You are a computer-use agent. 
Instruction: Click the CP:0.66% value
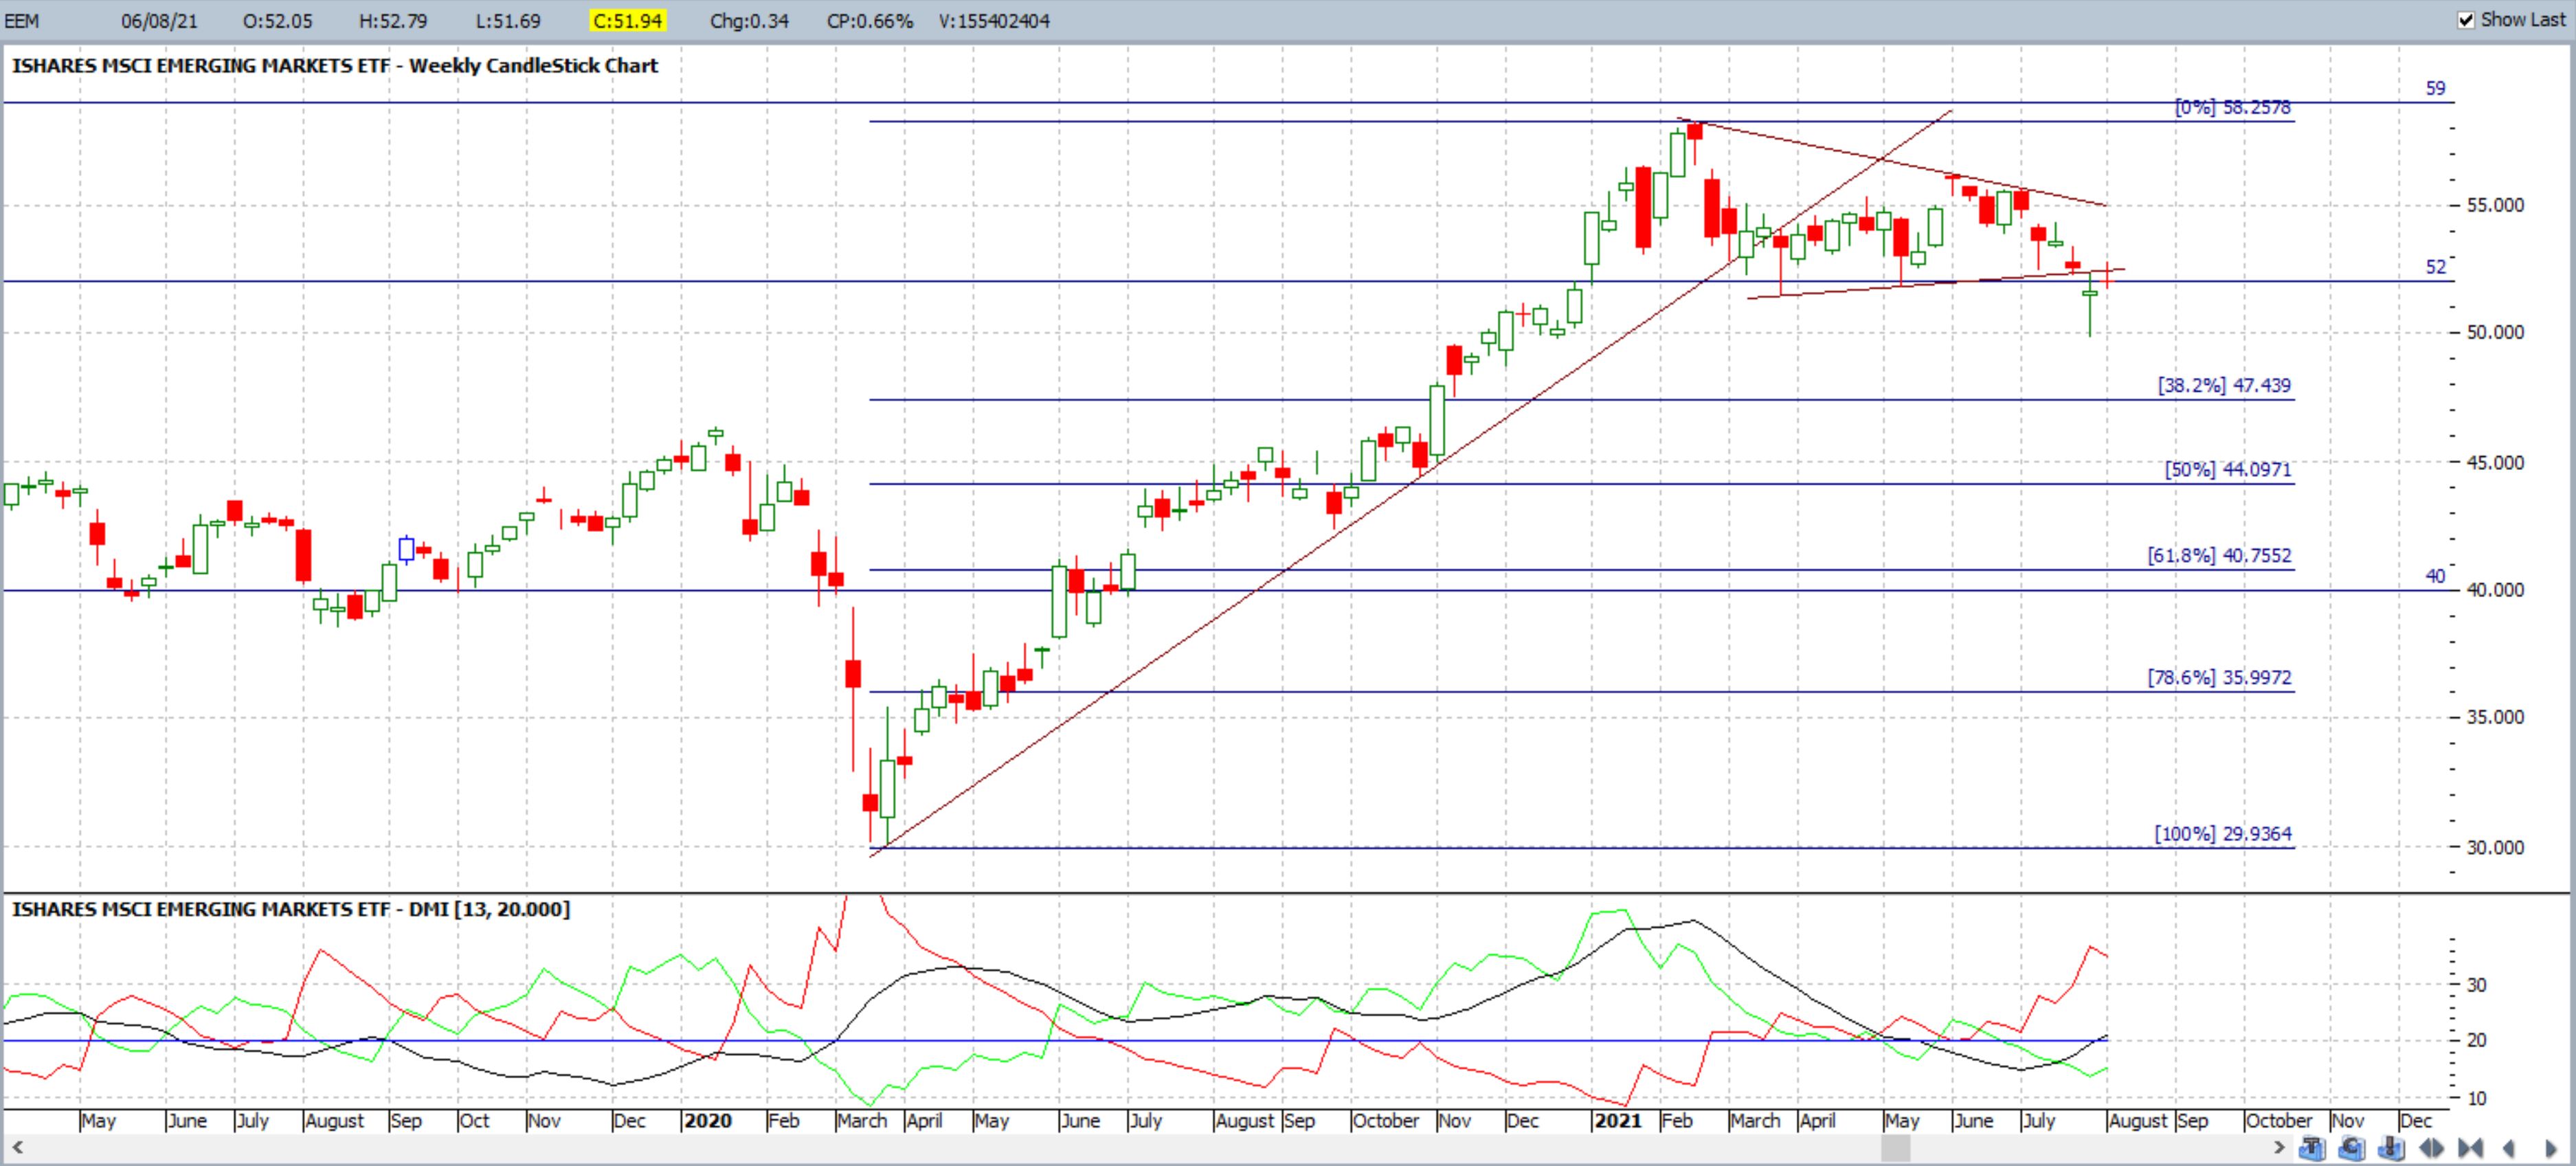point(870,21)
